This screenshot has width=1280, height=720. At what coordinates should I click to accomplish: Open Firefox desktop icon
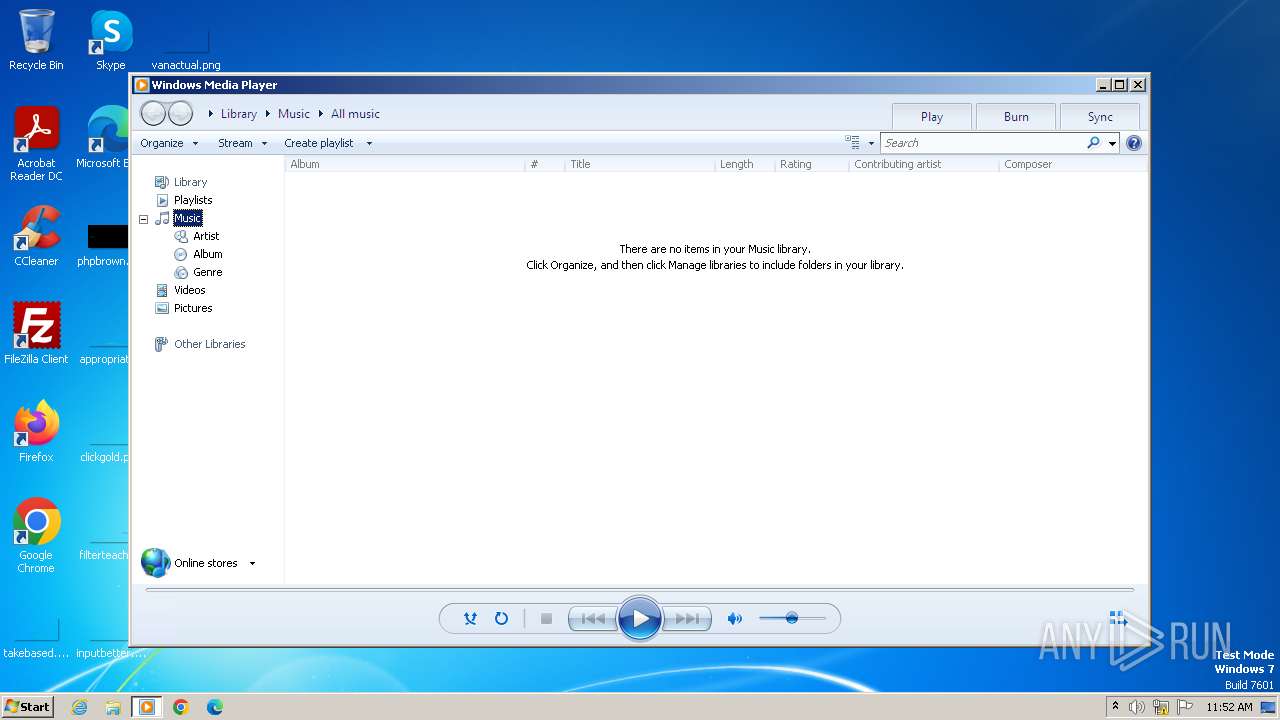[x=36, y=432]
